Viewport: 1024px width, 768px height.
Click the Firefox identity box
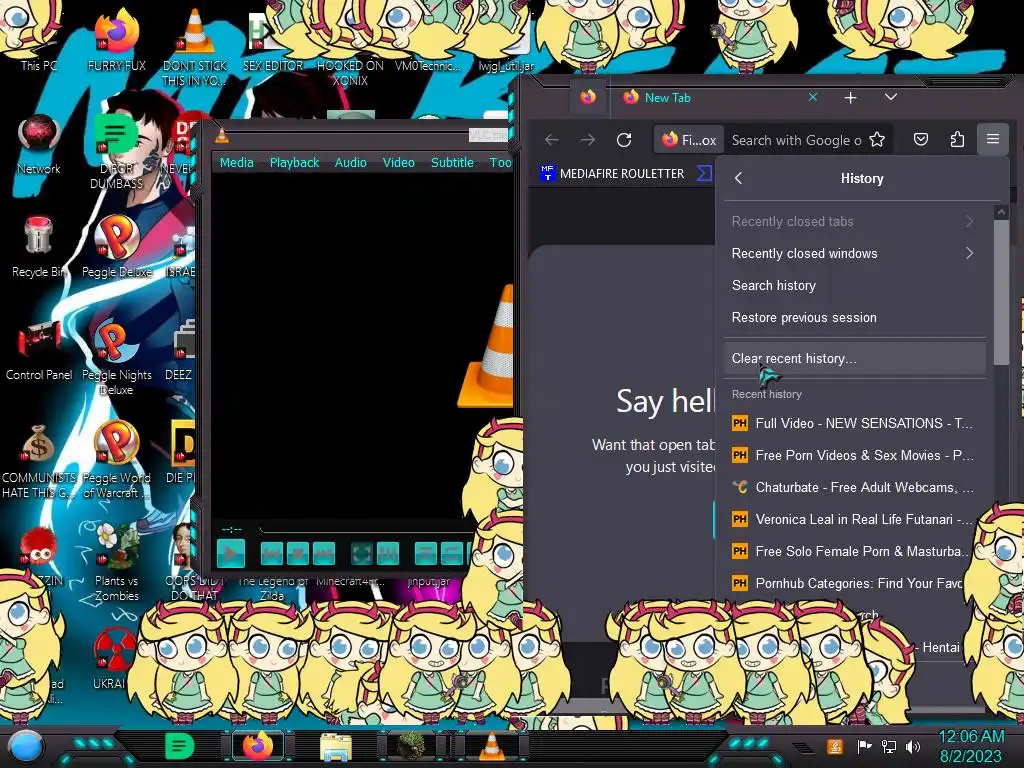tap(689, 140)
